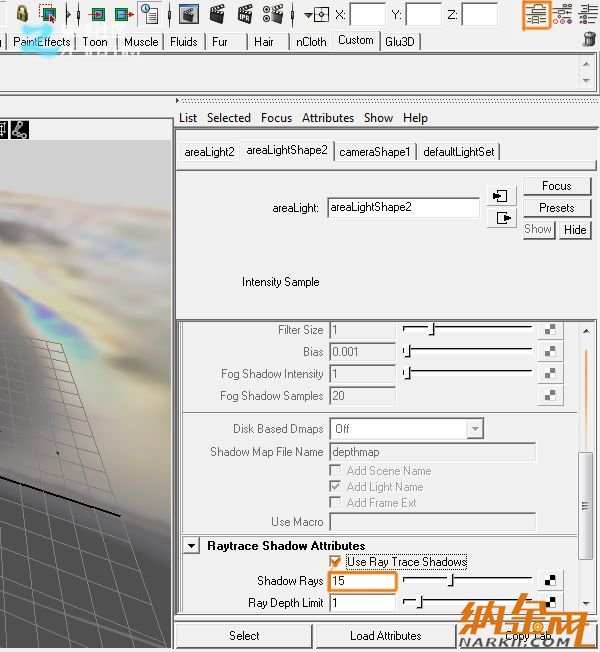Click the map button beside Shadow Rays
The width and height of the screenshot is (600, 652).
(550, 581)
